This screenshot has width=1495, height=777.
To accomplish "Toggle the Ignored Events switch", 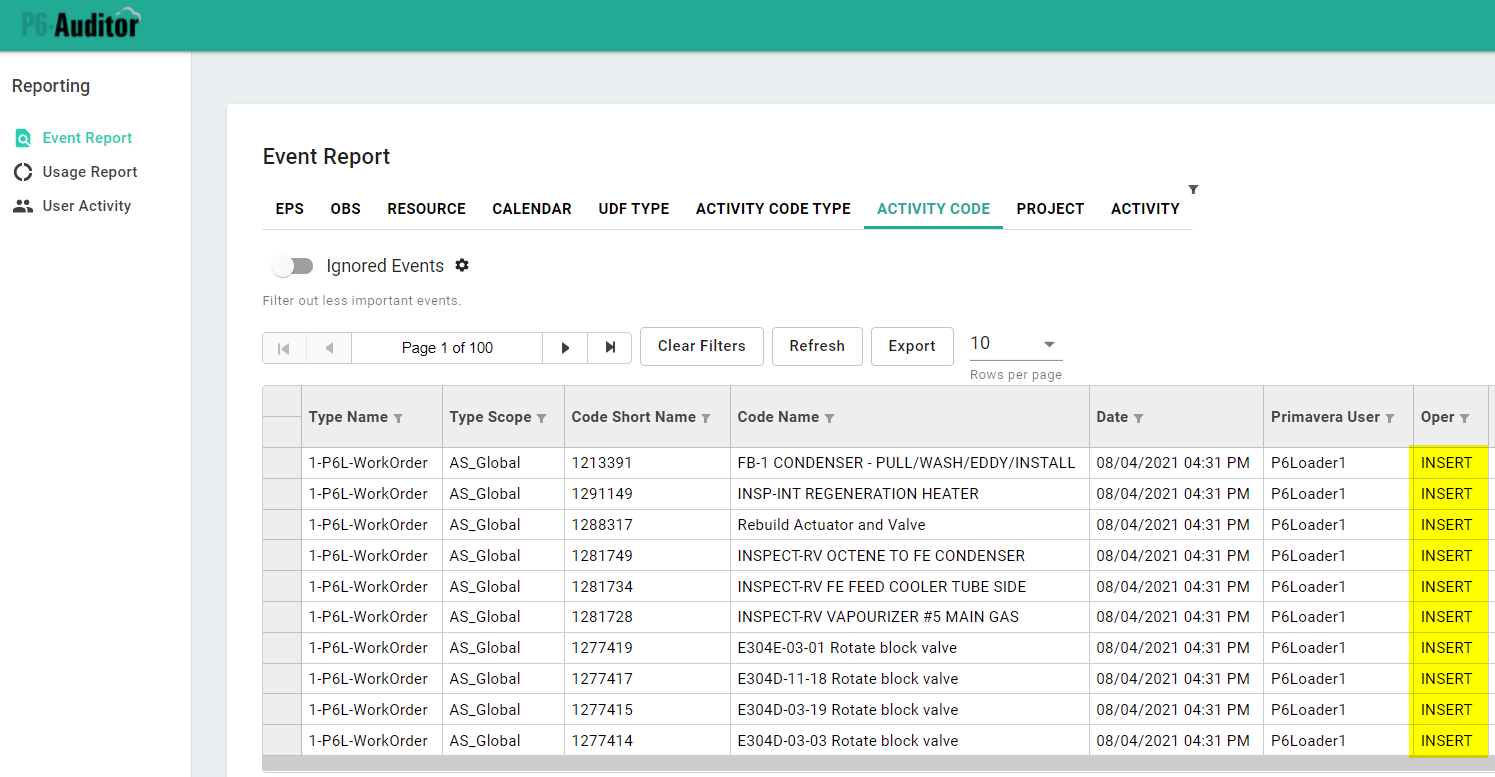I will (x=293, y=266).
